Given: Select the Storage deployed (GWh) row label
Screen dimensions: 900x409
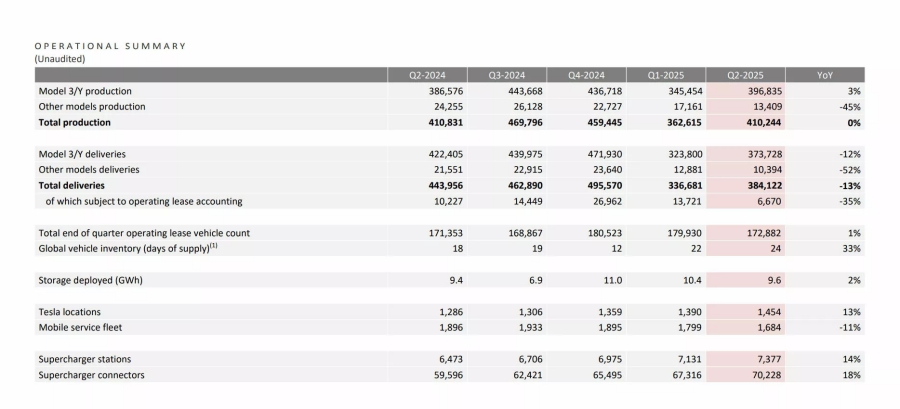Looking at the screenshot, I should coord(90,280).
